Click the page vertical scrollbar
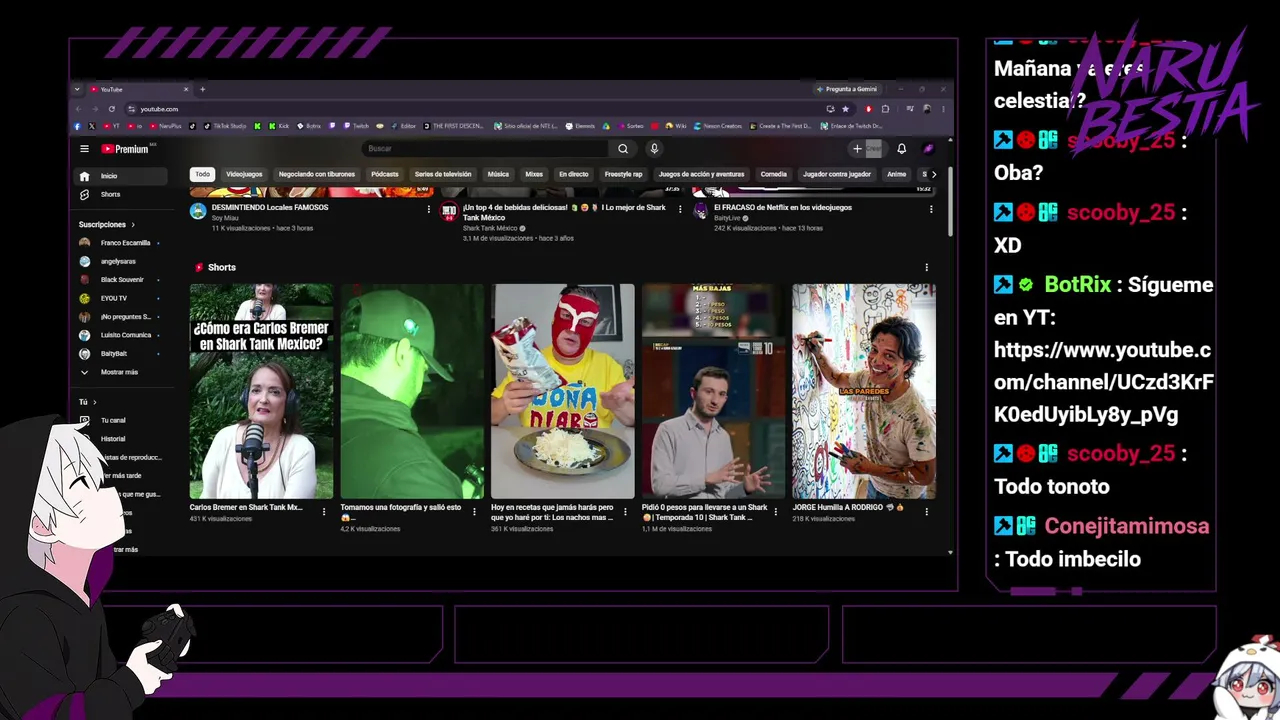 tap(949, 200)
